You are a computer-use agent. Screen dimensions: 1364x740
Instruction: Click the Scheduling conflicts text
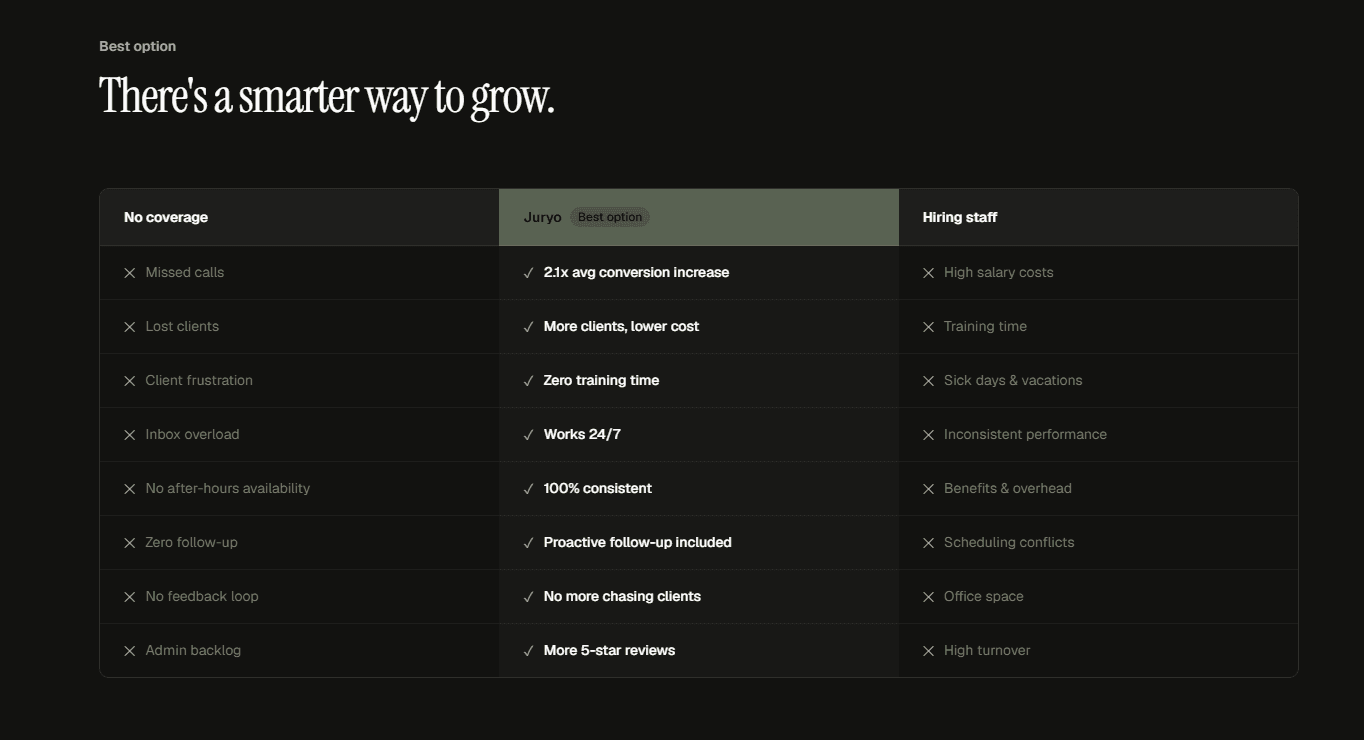pos(1009,542)
